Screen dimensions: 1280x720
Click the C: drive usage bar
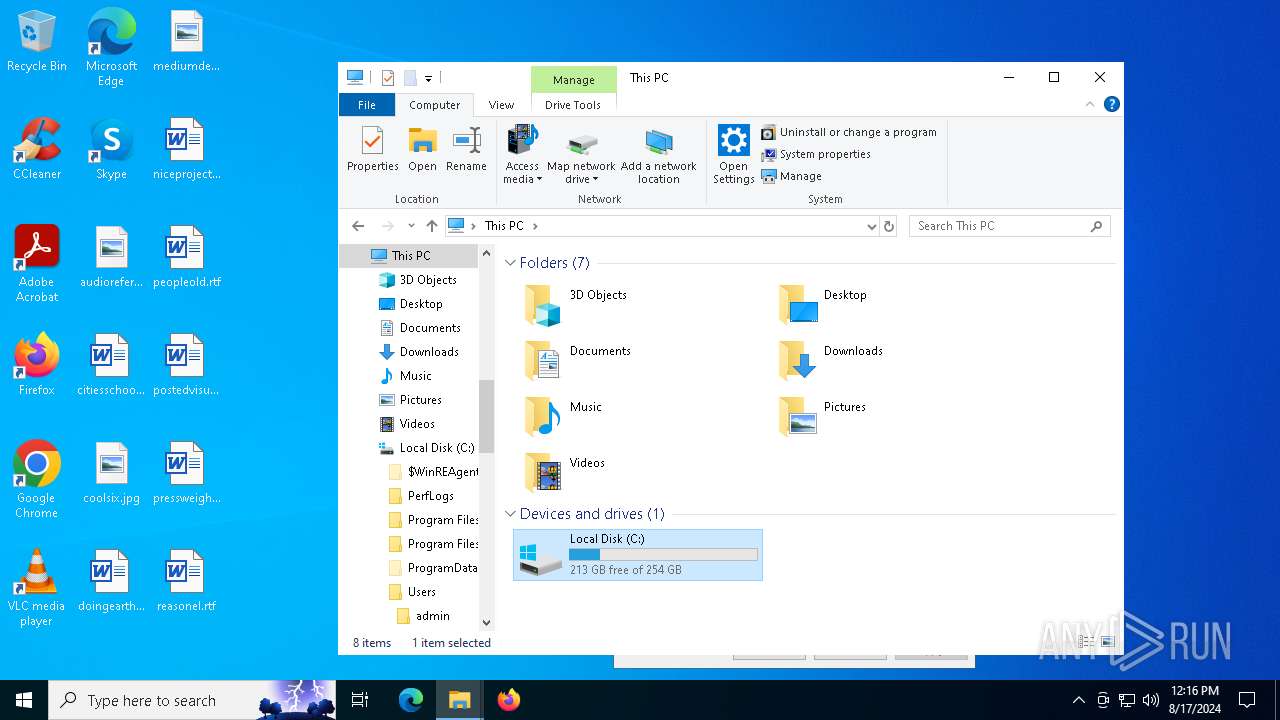(663, 554)
